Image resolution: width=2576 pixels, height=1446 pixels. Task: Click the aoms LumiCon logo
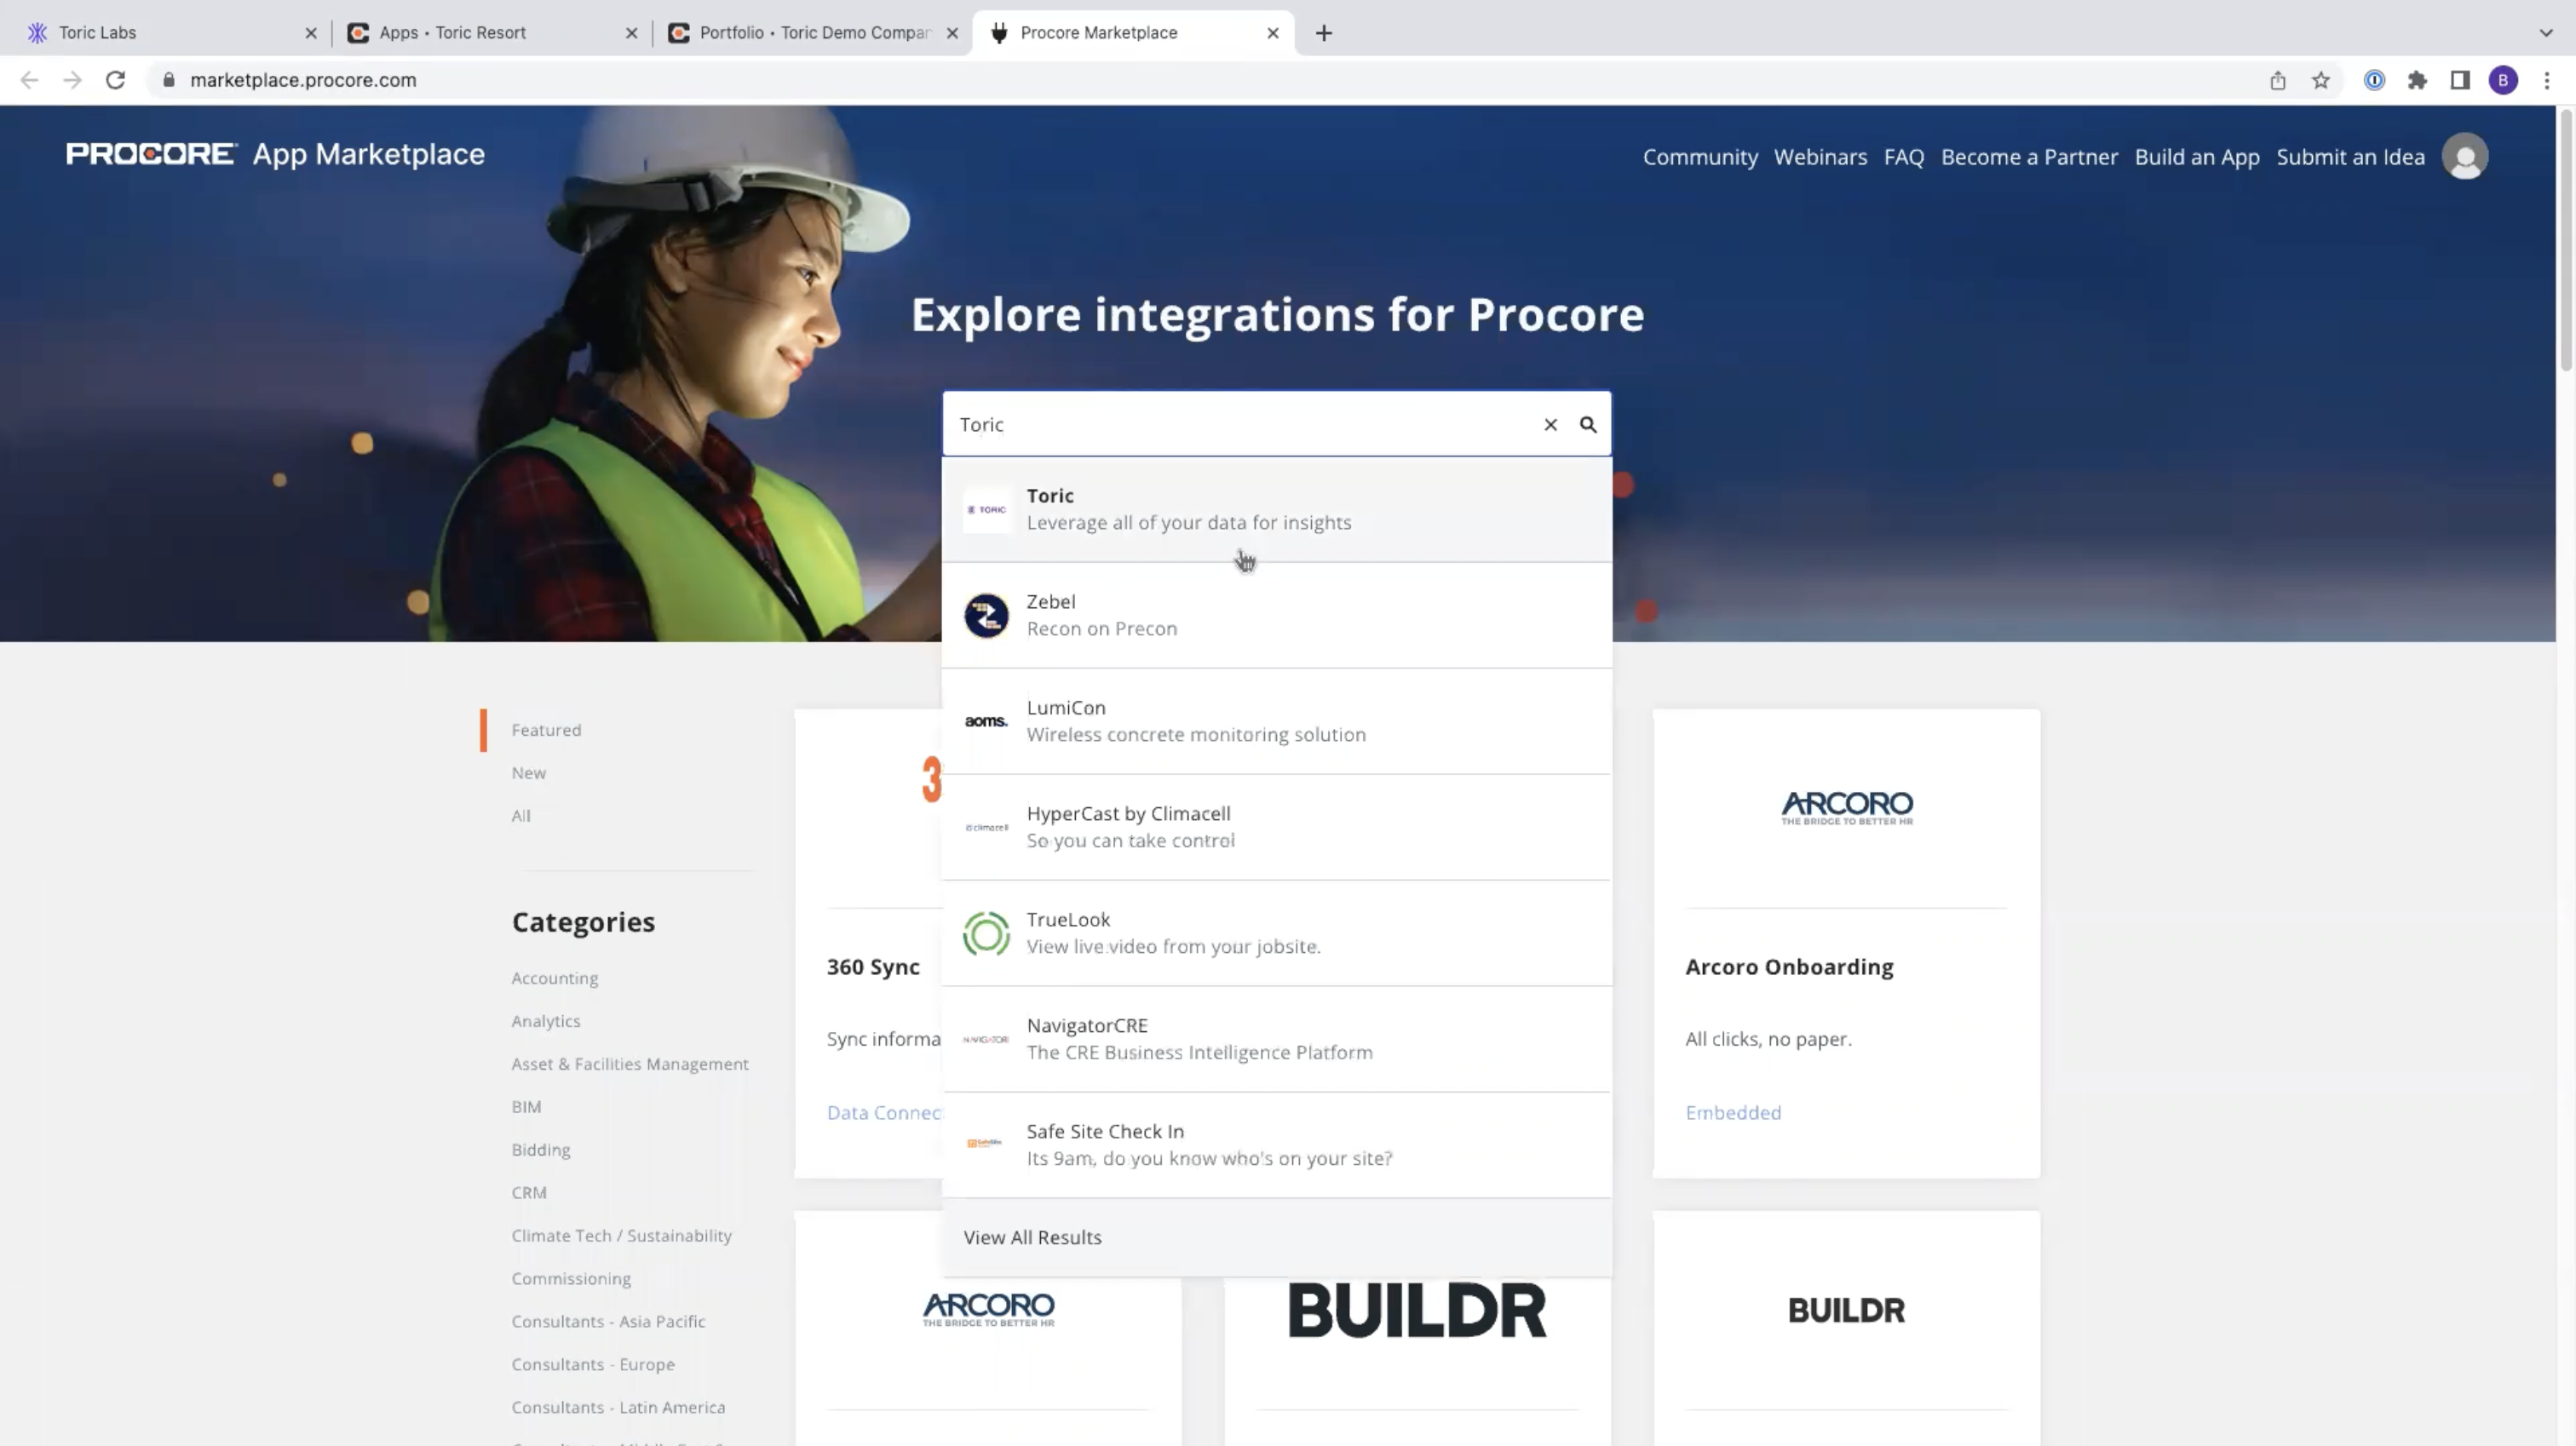pos(986,721)
